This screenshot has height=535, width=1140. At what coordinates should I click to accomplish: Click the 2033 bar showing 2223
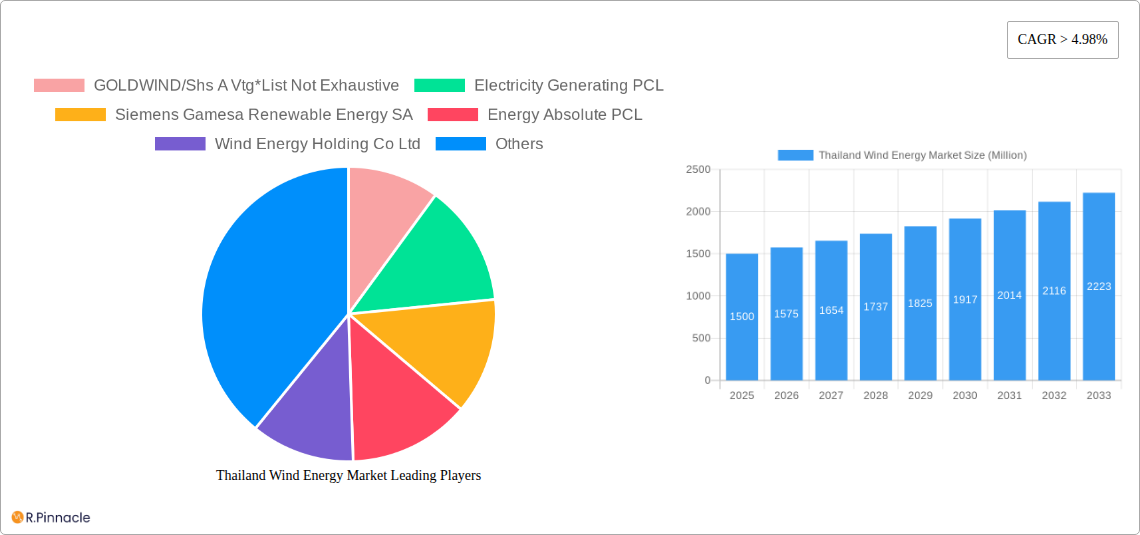point(1099,286)
